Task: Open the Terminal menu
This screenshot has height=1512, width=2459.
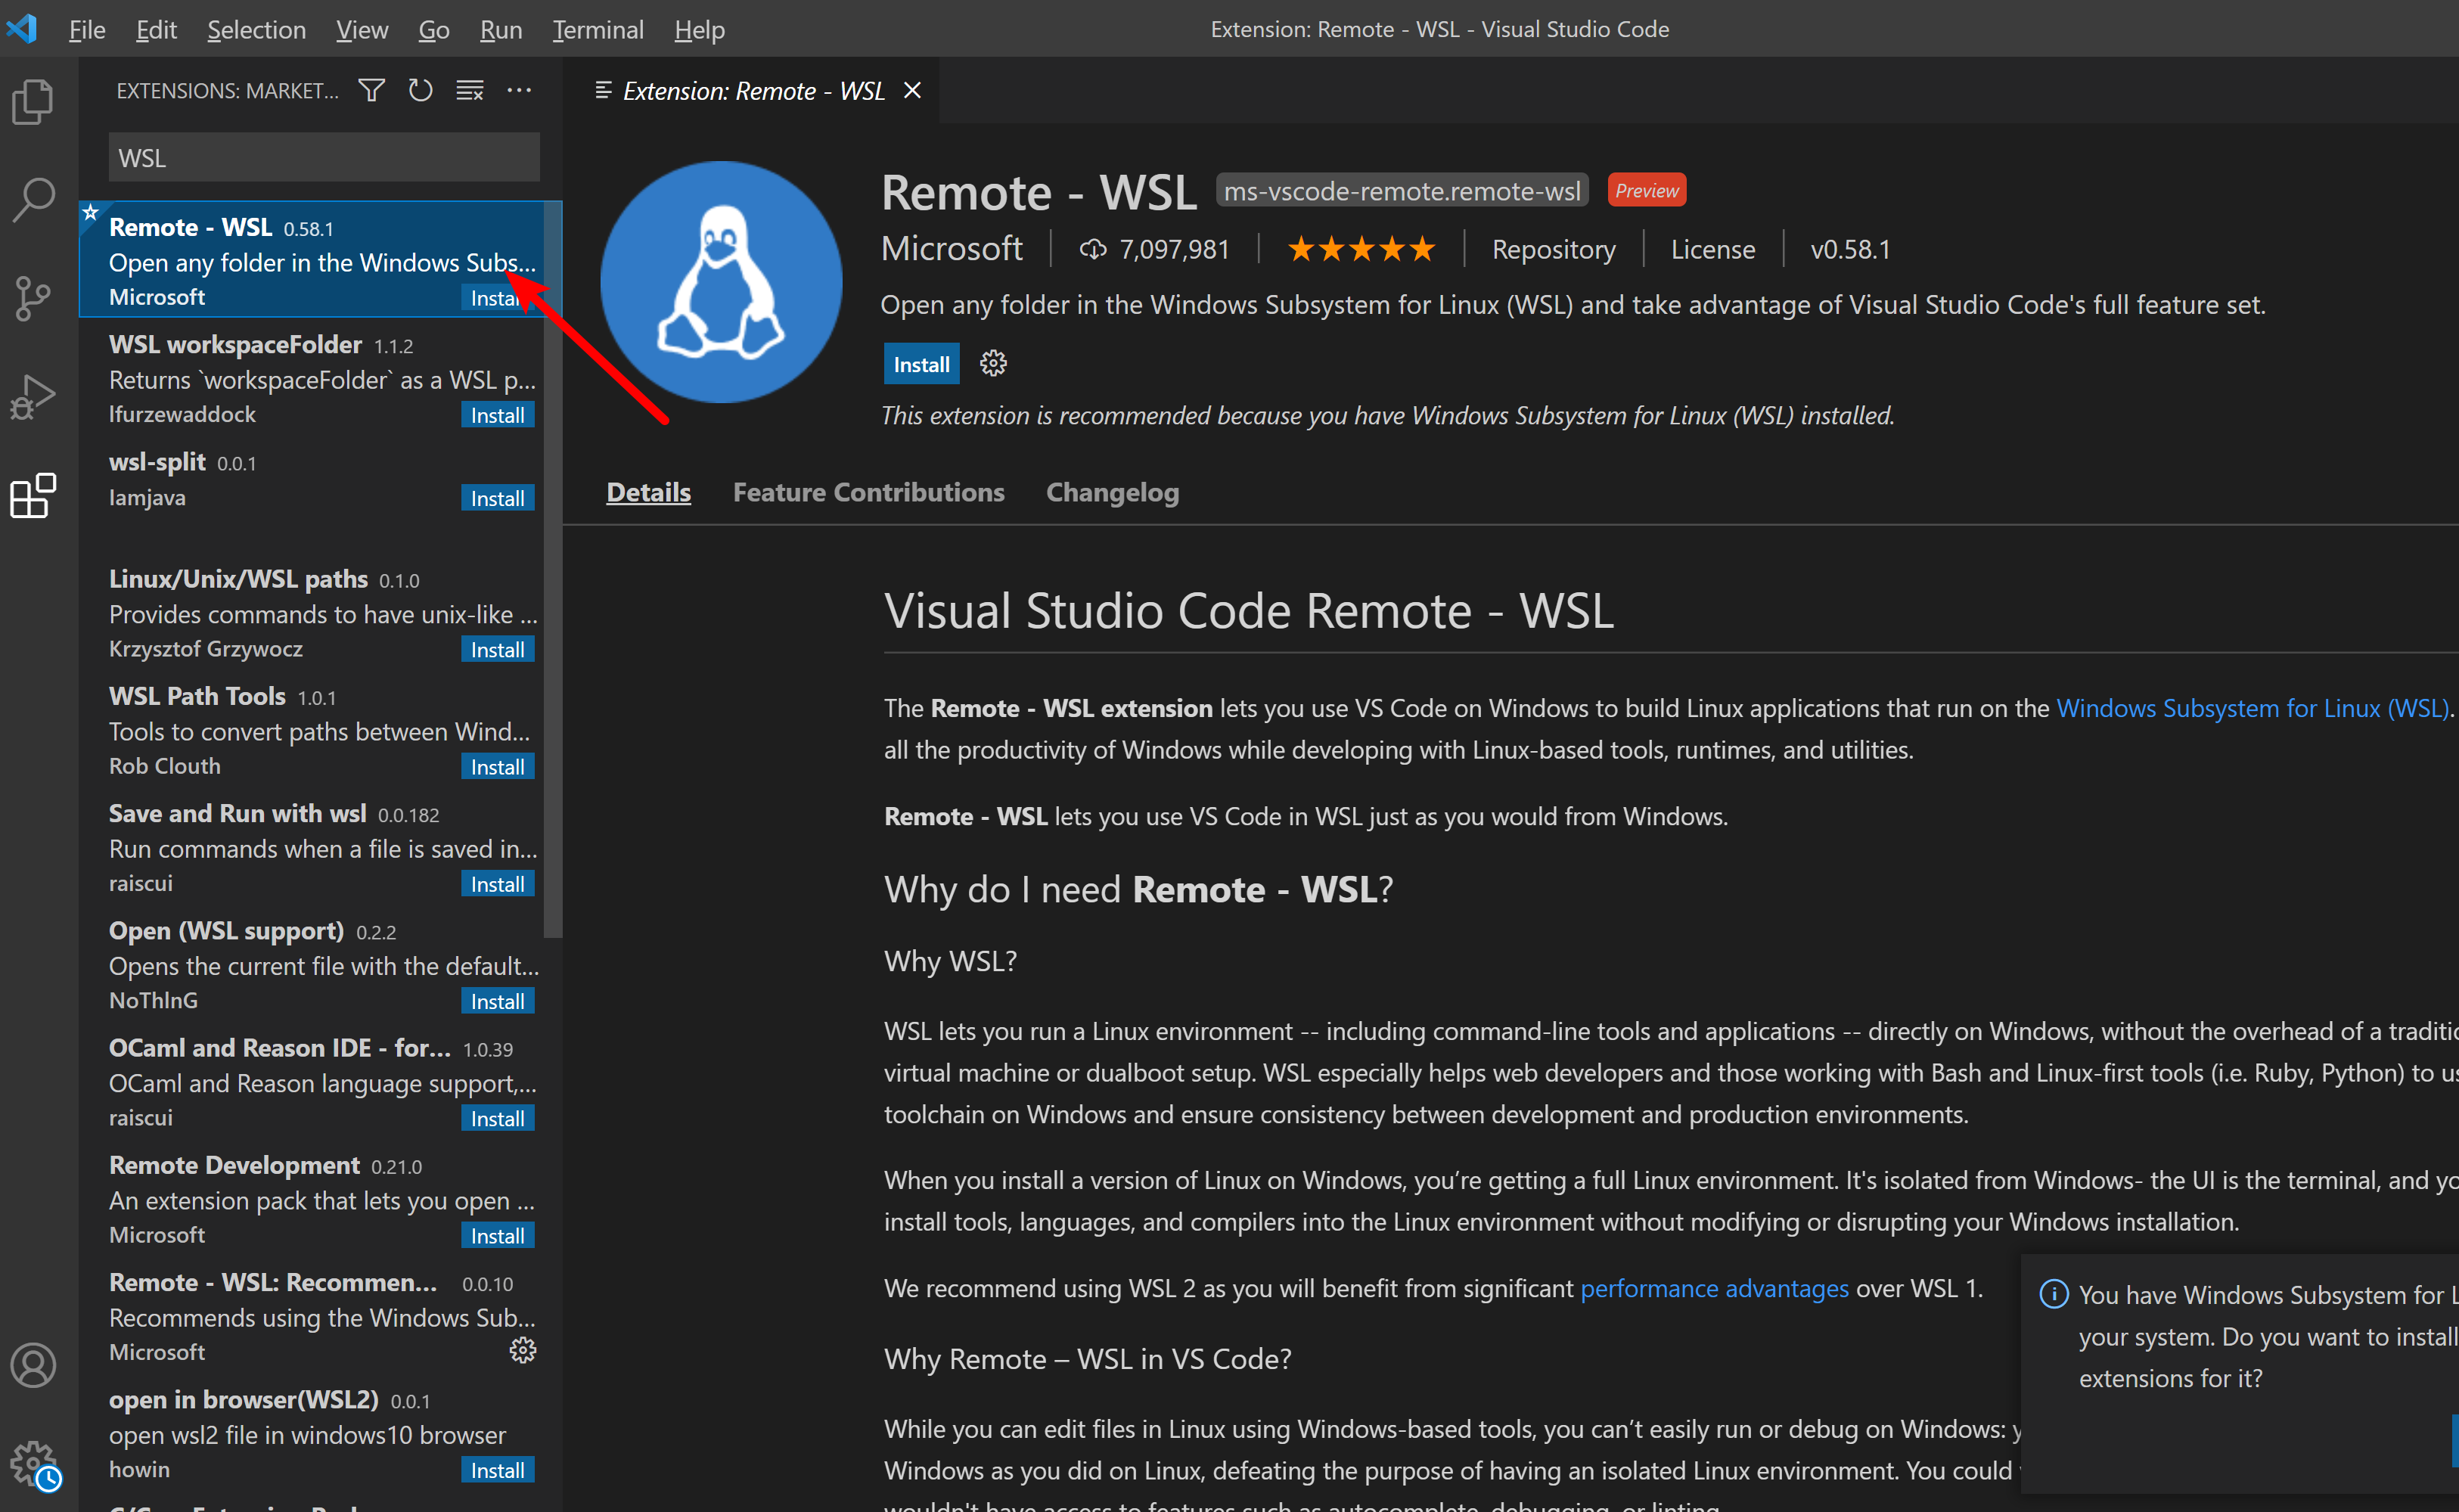Action: coord(597,29)
